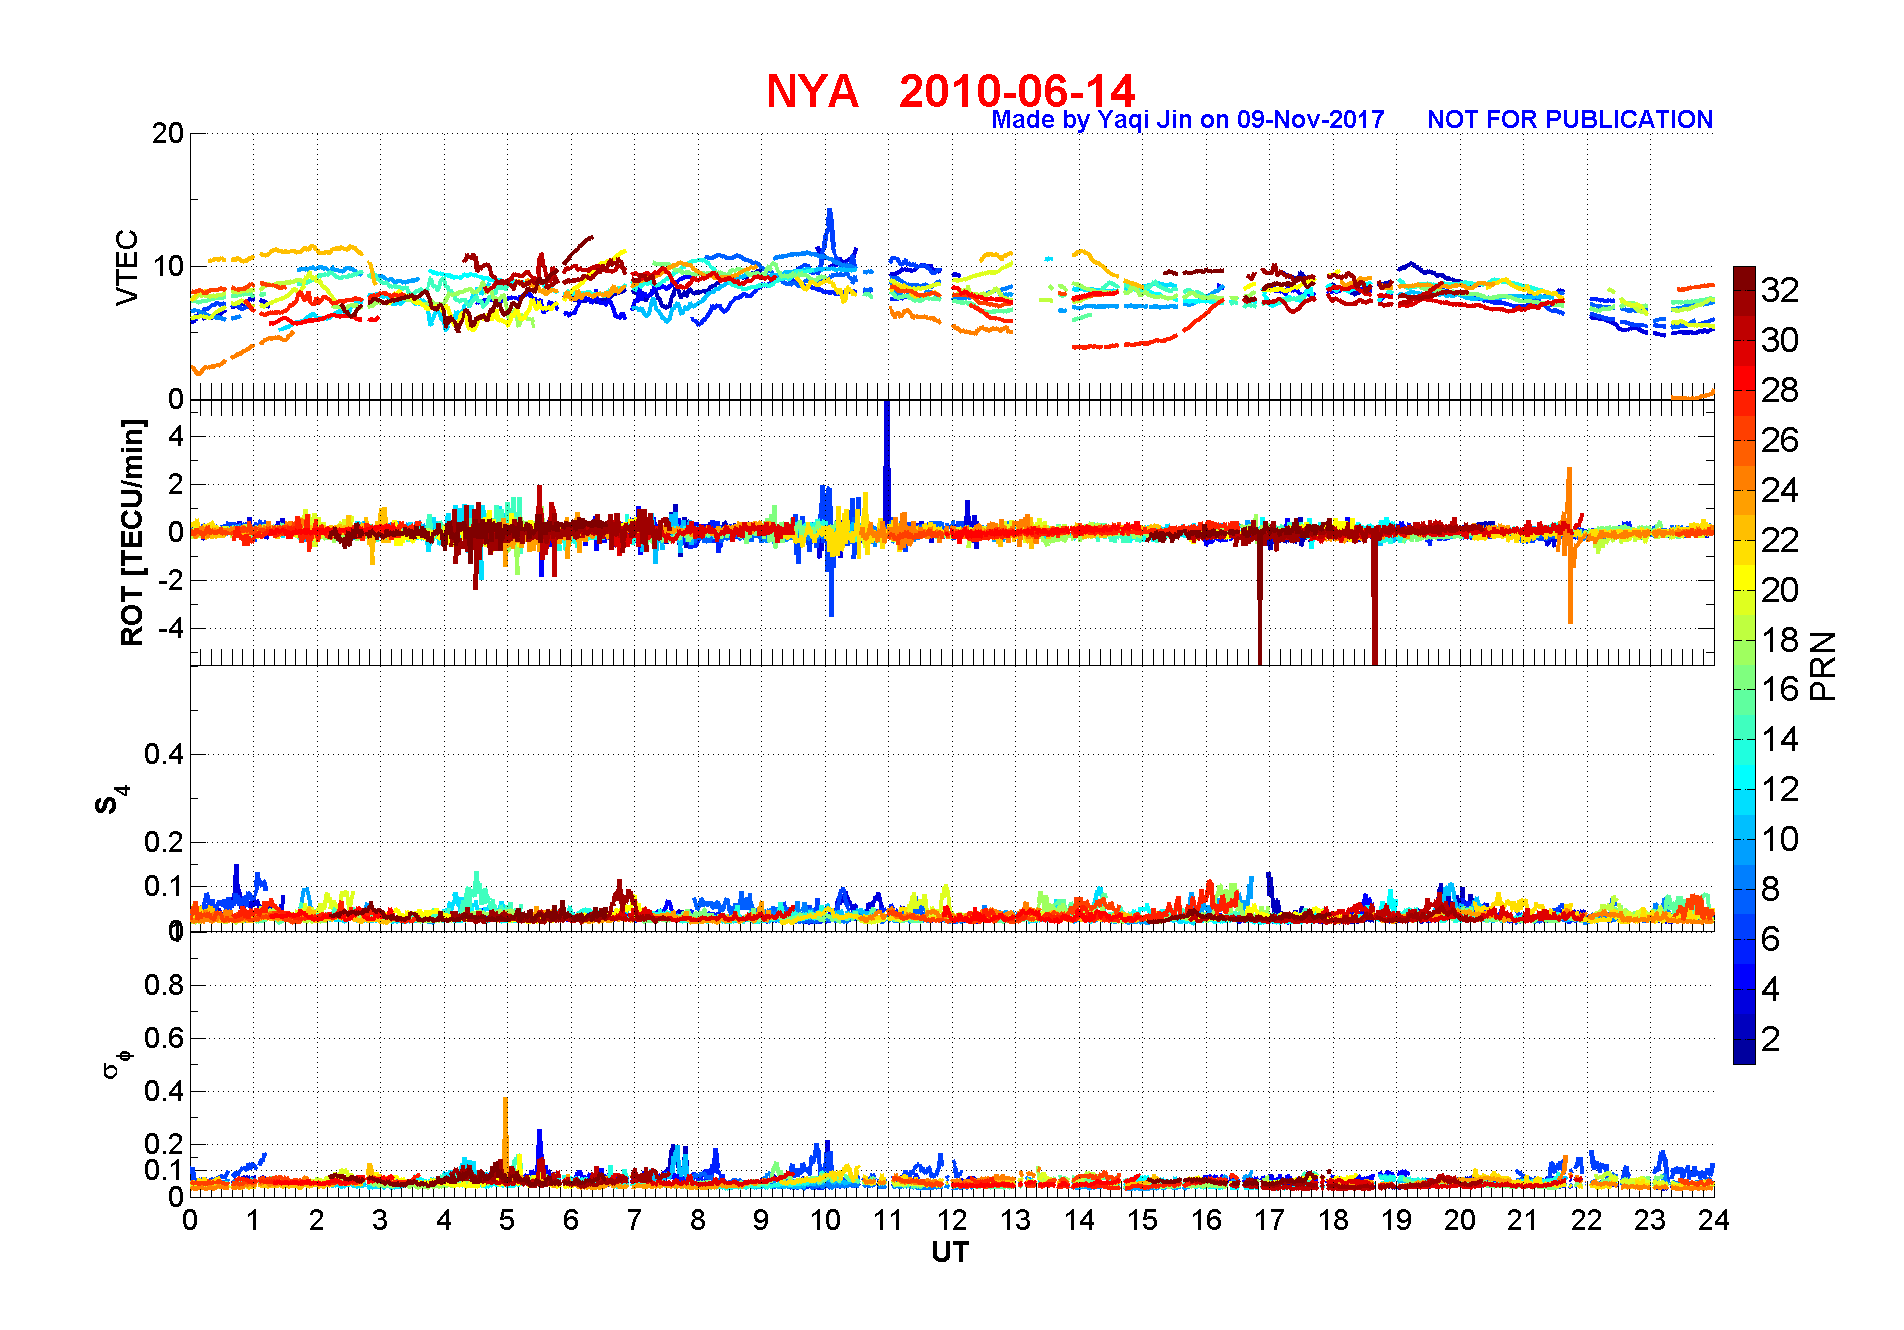This screenshot has width=1904, height=1330.
Task: Click UT axis tick label 24
Action: 1714,1220
